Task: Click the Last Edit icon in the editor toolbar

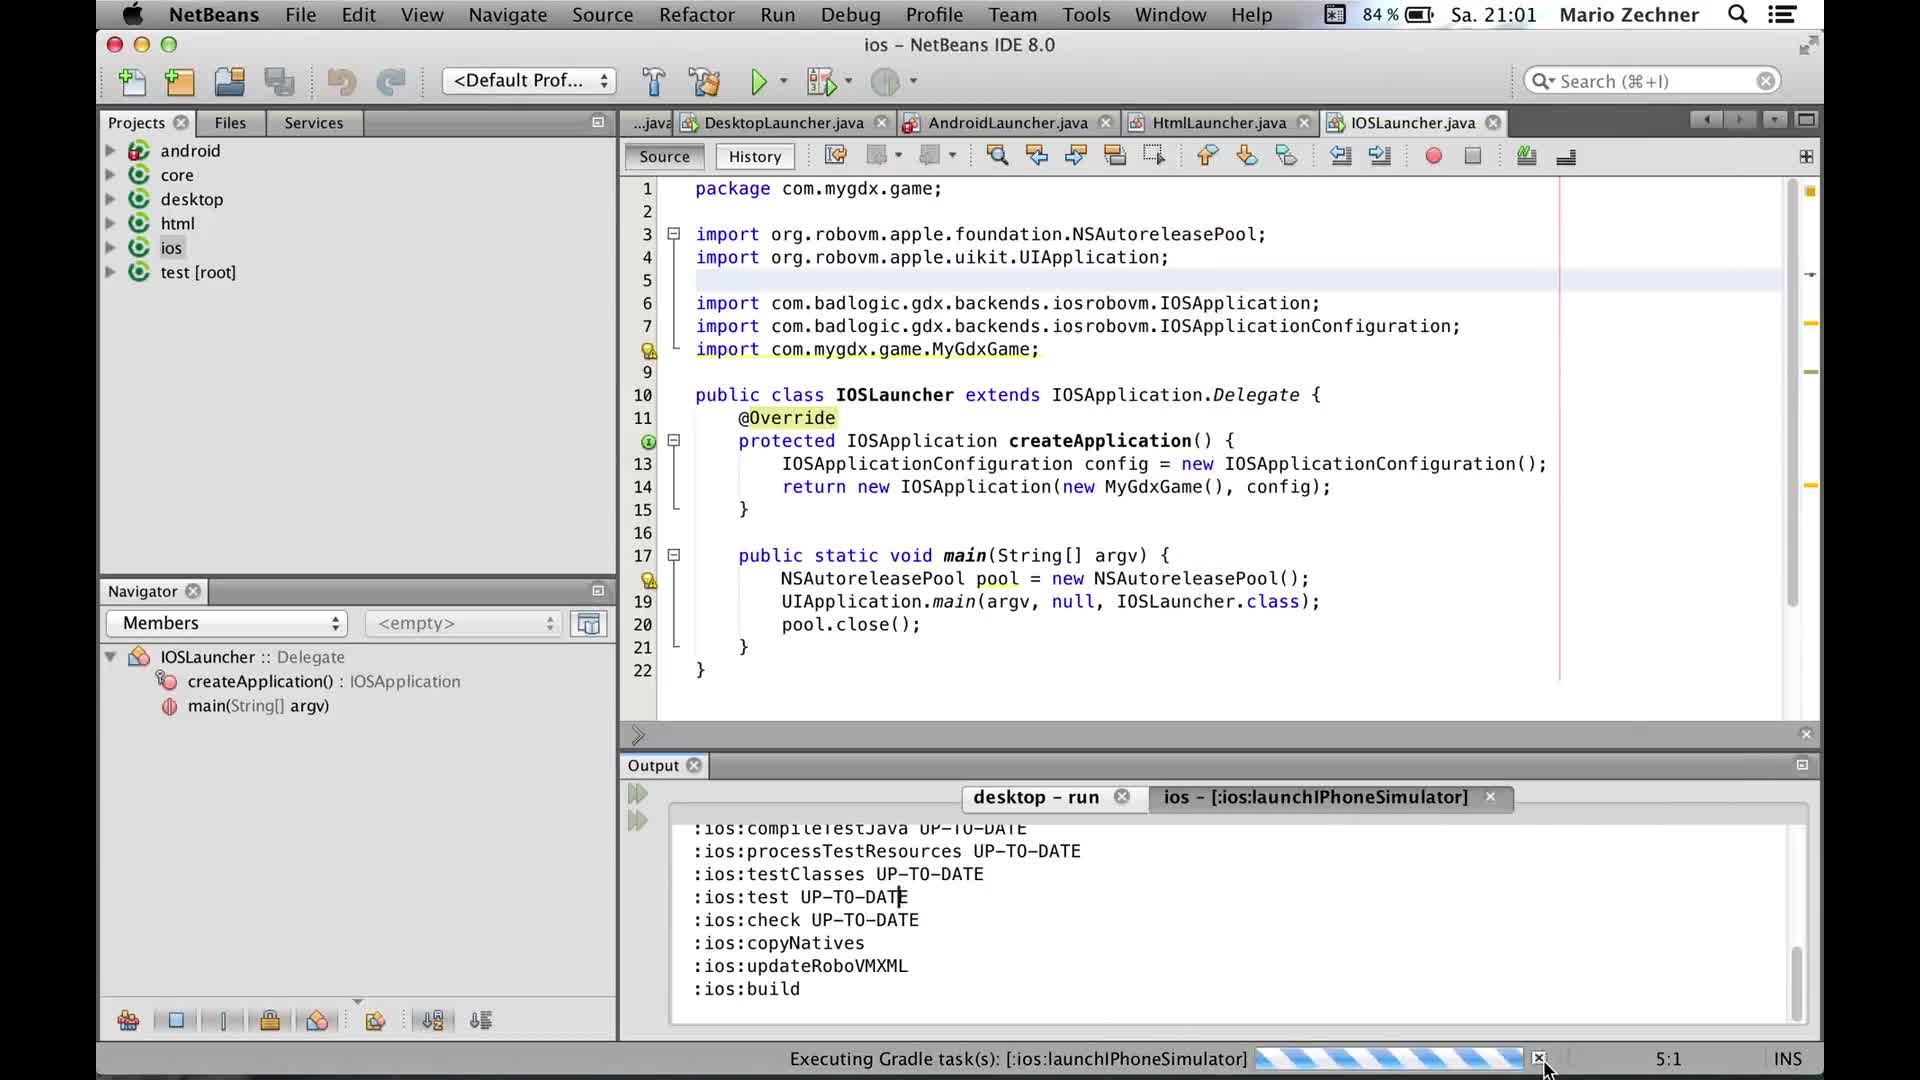Action: click(835, 156)
